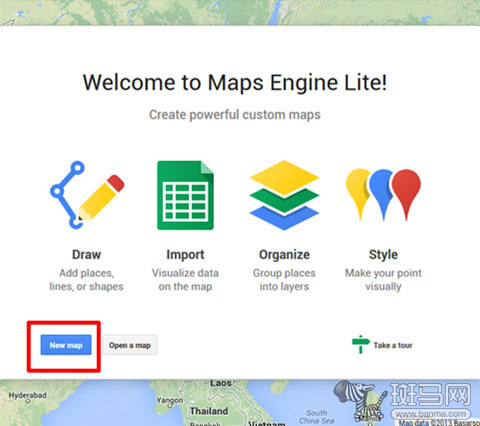Image resolution: width=480 pixels, height=426 pixels.
Task: Click 'Group places into layers' description
Action: tap(284, 280)
